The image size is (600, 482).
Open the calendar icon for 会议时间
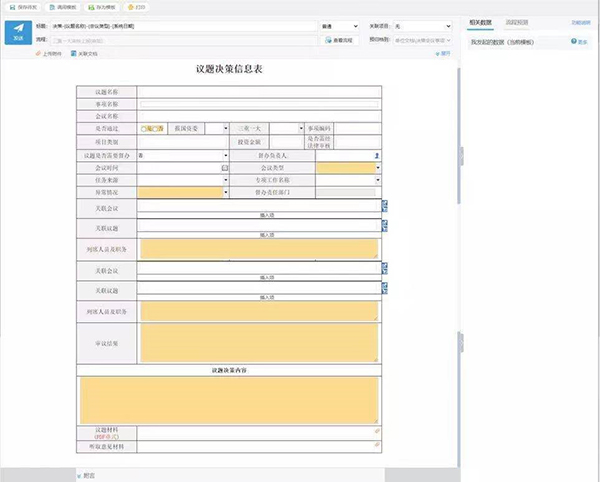[x=225, y=168]
